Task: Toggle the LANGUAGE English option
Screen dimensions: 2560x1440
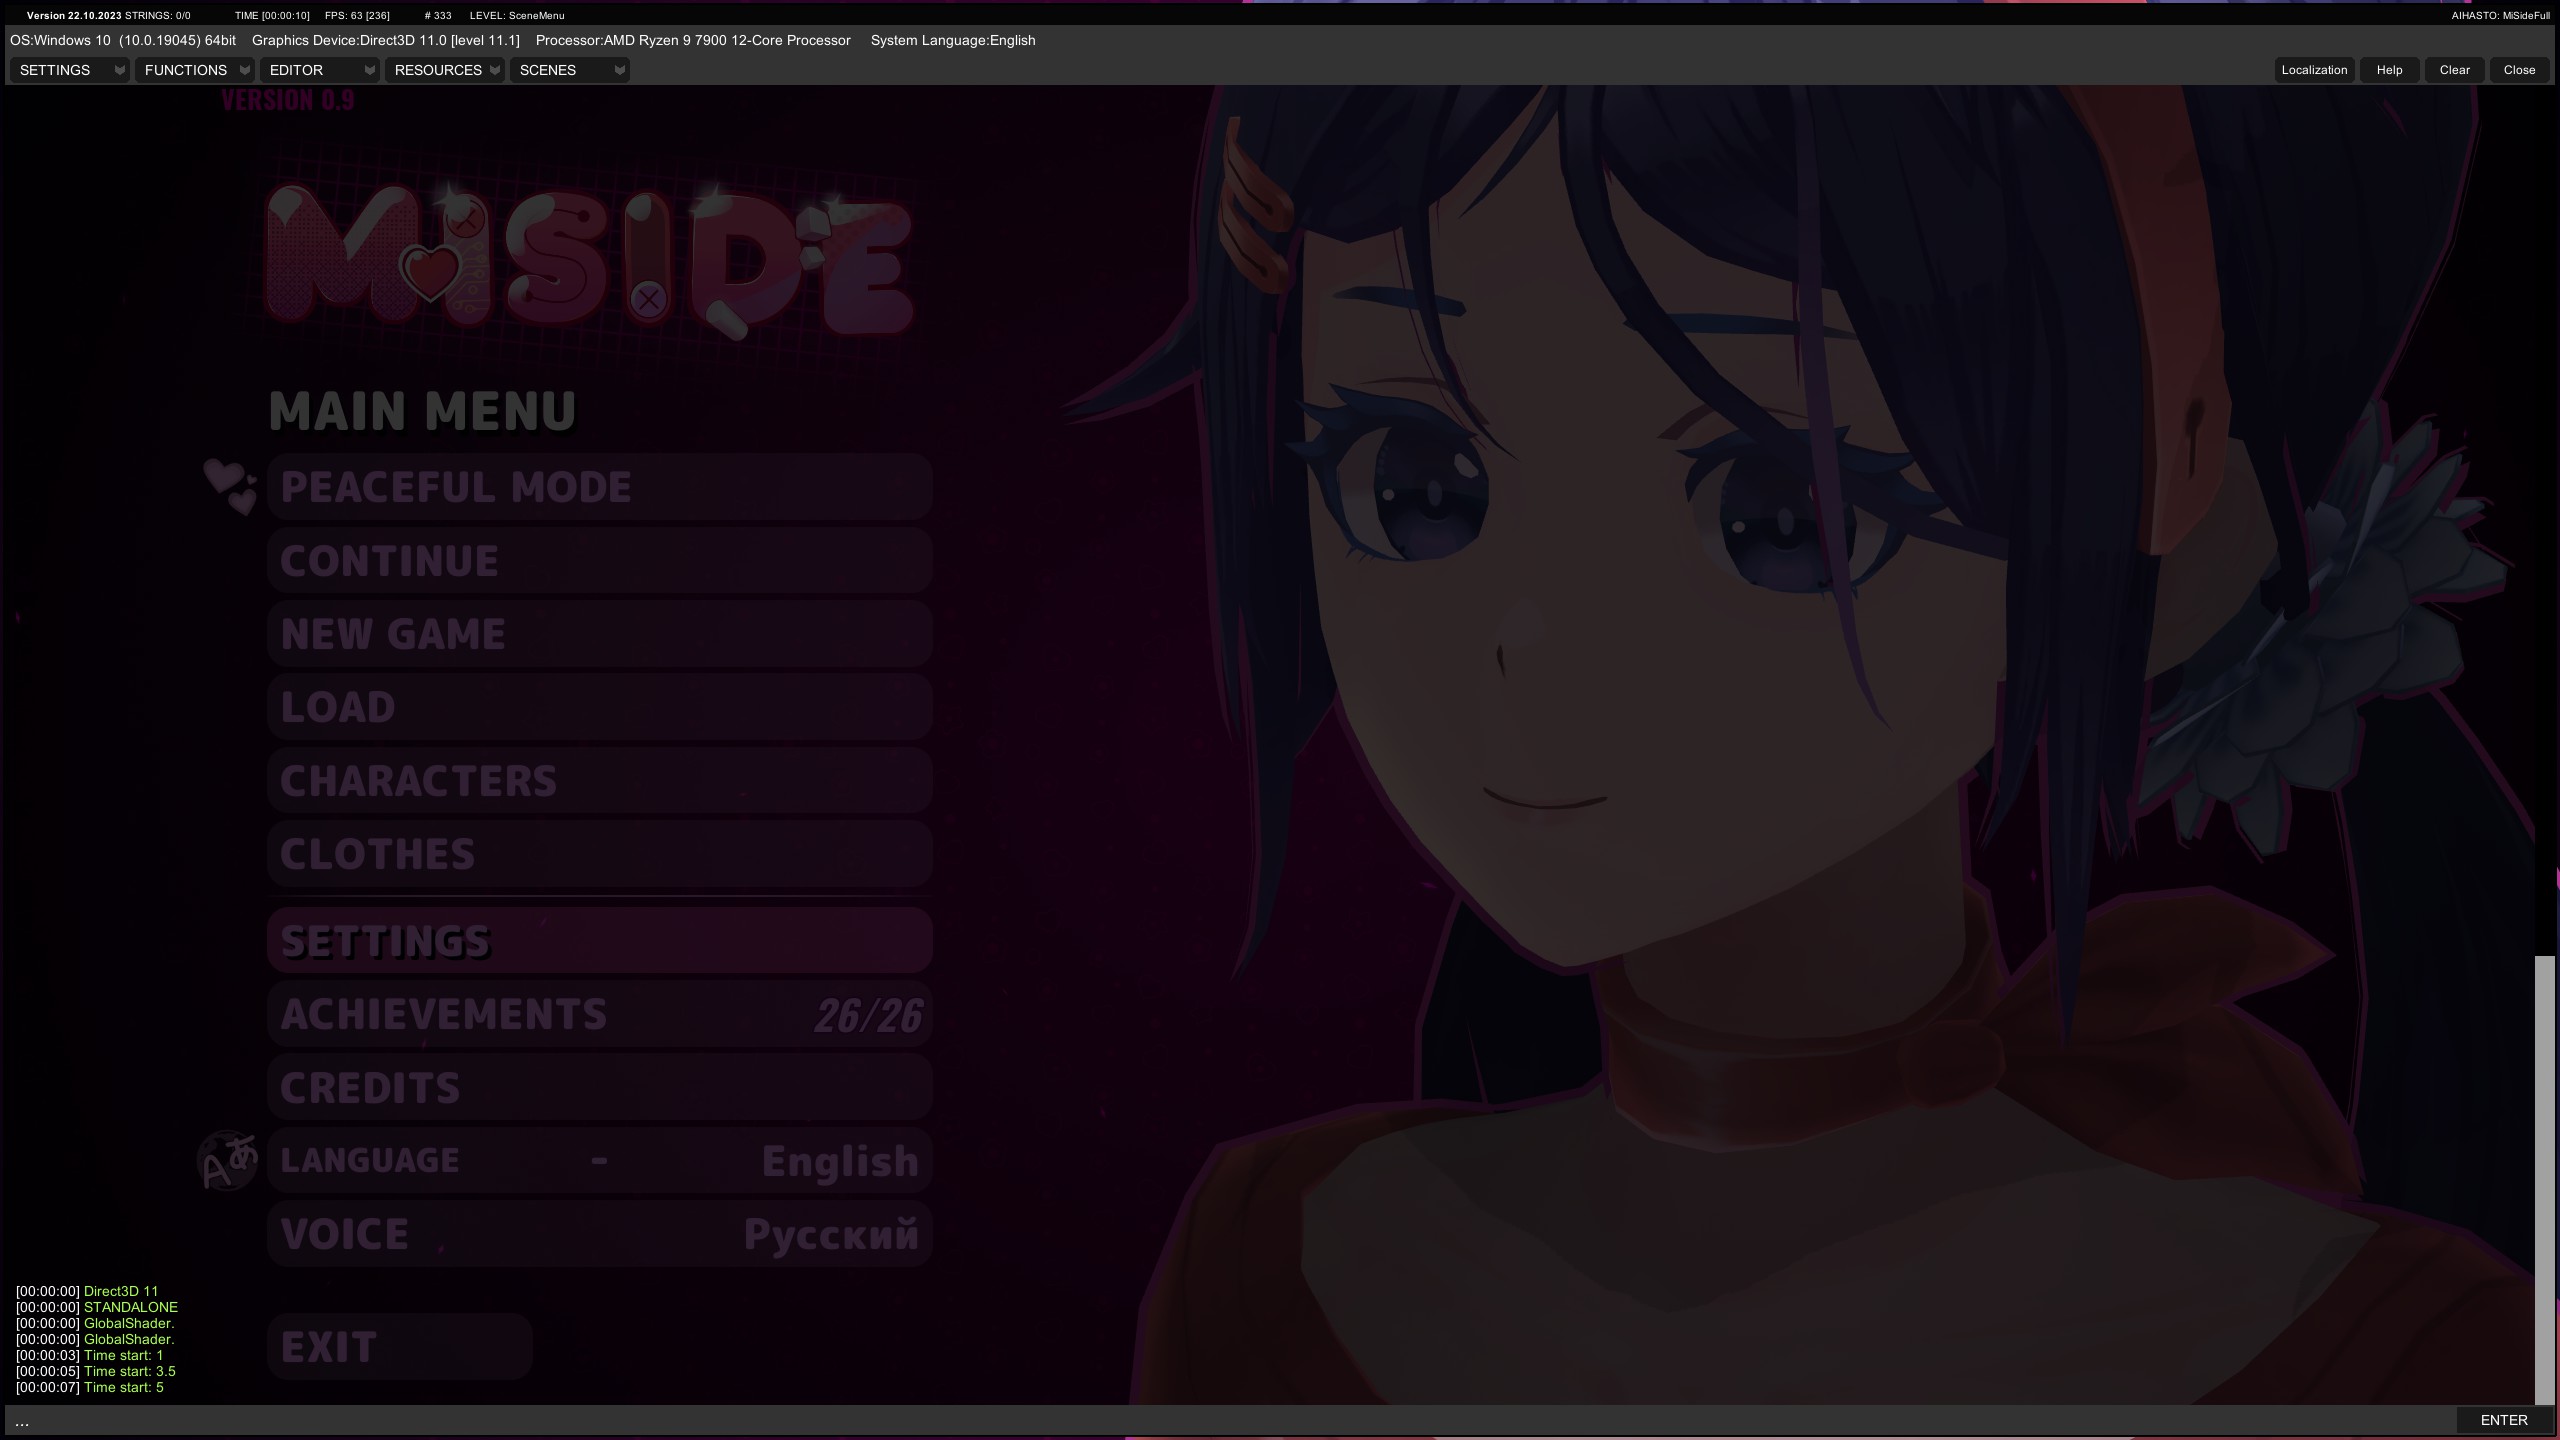Action: point(600,1161)
